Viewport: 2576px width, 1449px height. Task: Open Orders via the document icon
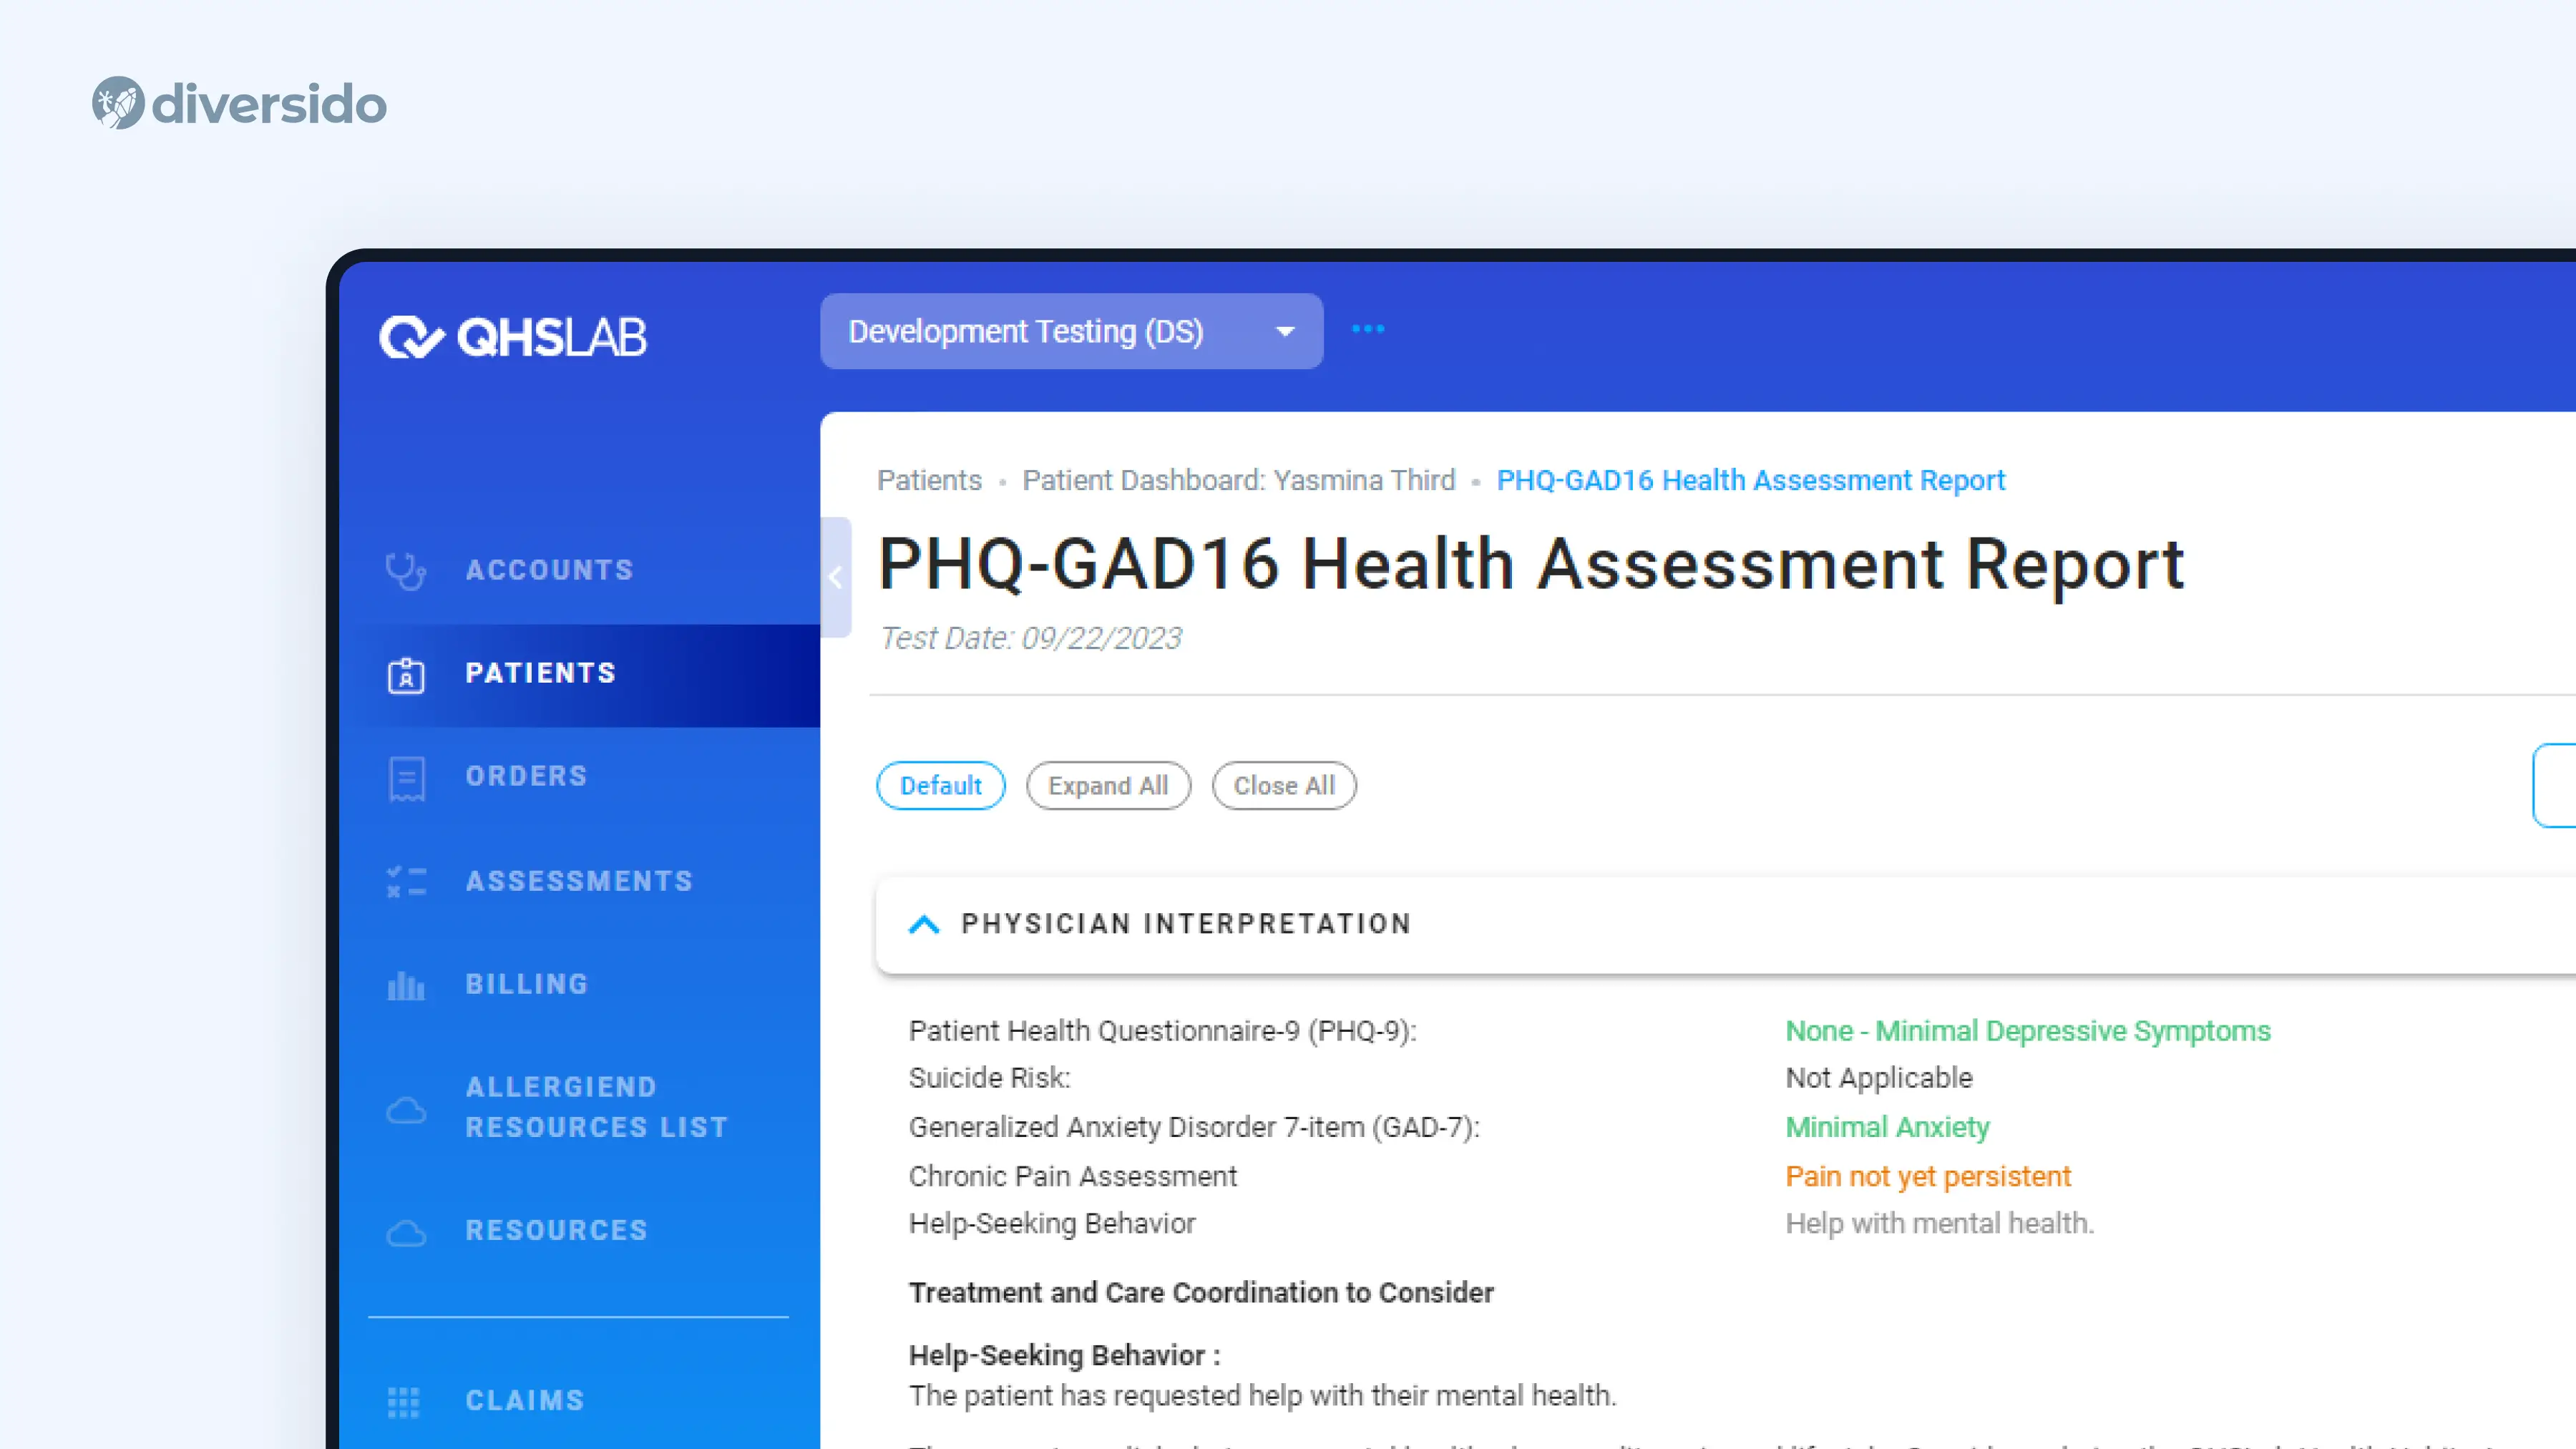[x=406, y=778]
